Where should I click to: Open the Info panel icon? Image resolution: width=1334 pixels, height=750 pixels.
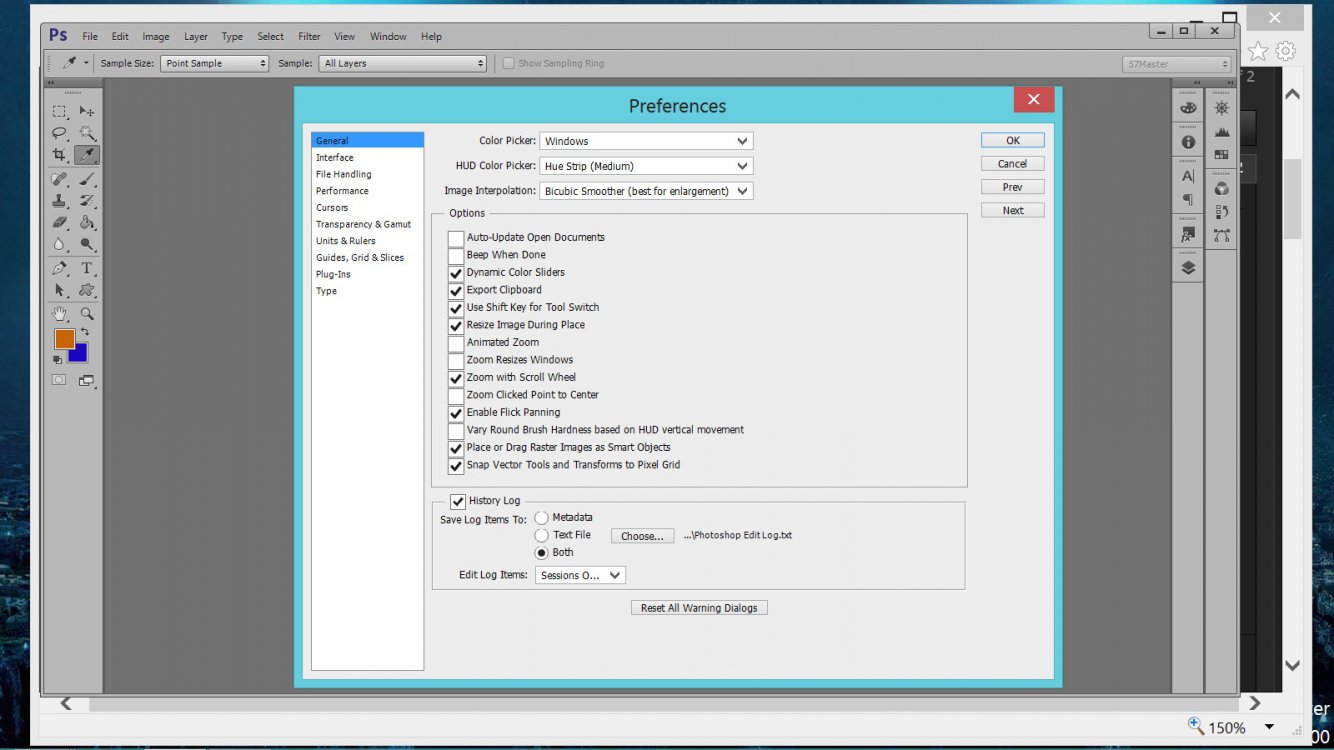[1188, 142]
